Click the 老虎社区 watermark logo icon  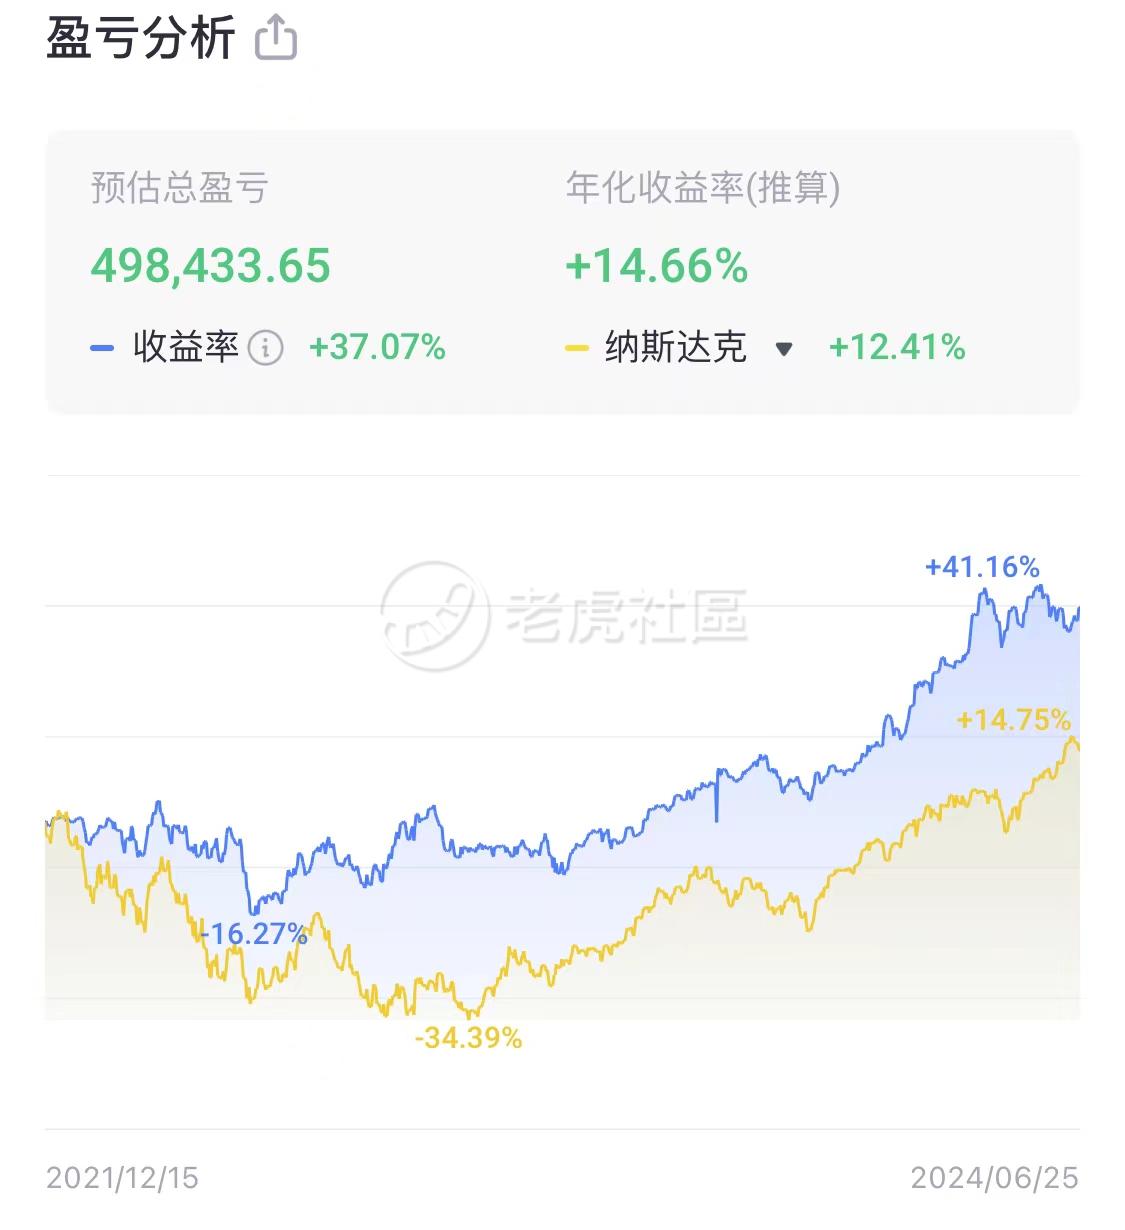pyautogui.click(x=435, y=615)
